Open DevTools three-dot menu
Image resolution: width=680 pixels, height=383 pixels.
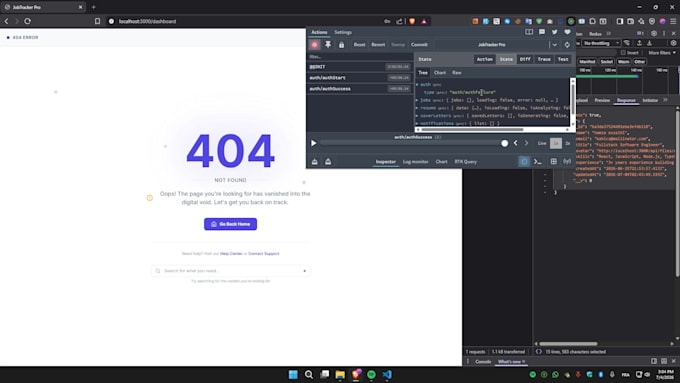coord(664,33)
